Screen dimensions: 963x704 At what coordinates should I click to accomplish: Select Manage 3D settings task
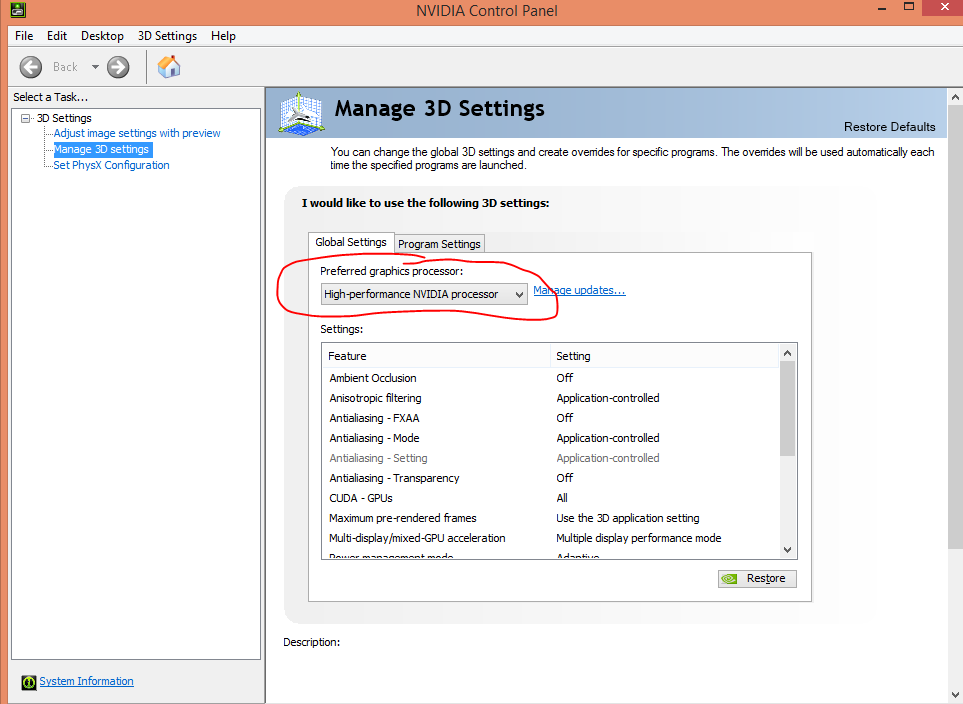click(x=101, y=149)
